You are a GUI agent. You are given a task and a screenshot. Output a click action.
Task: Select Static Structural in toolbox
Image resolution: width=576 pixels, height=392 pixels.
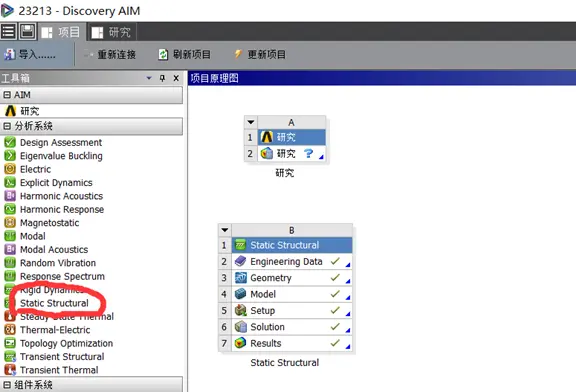(54, 303)
